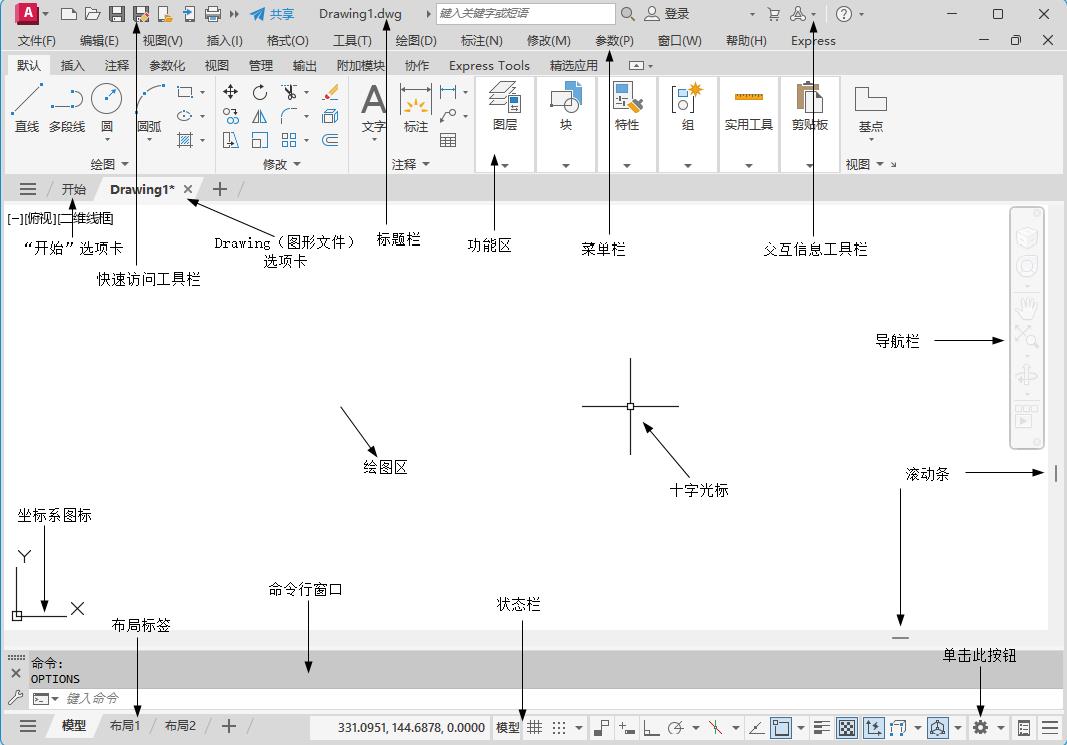The image size is (1067, 745).
Task: Open 图层 (Layer) panel in the ribbon
Action: [505, 108]
